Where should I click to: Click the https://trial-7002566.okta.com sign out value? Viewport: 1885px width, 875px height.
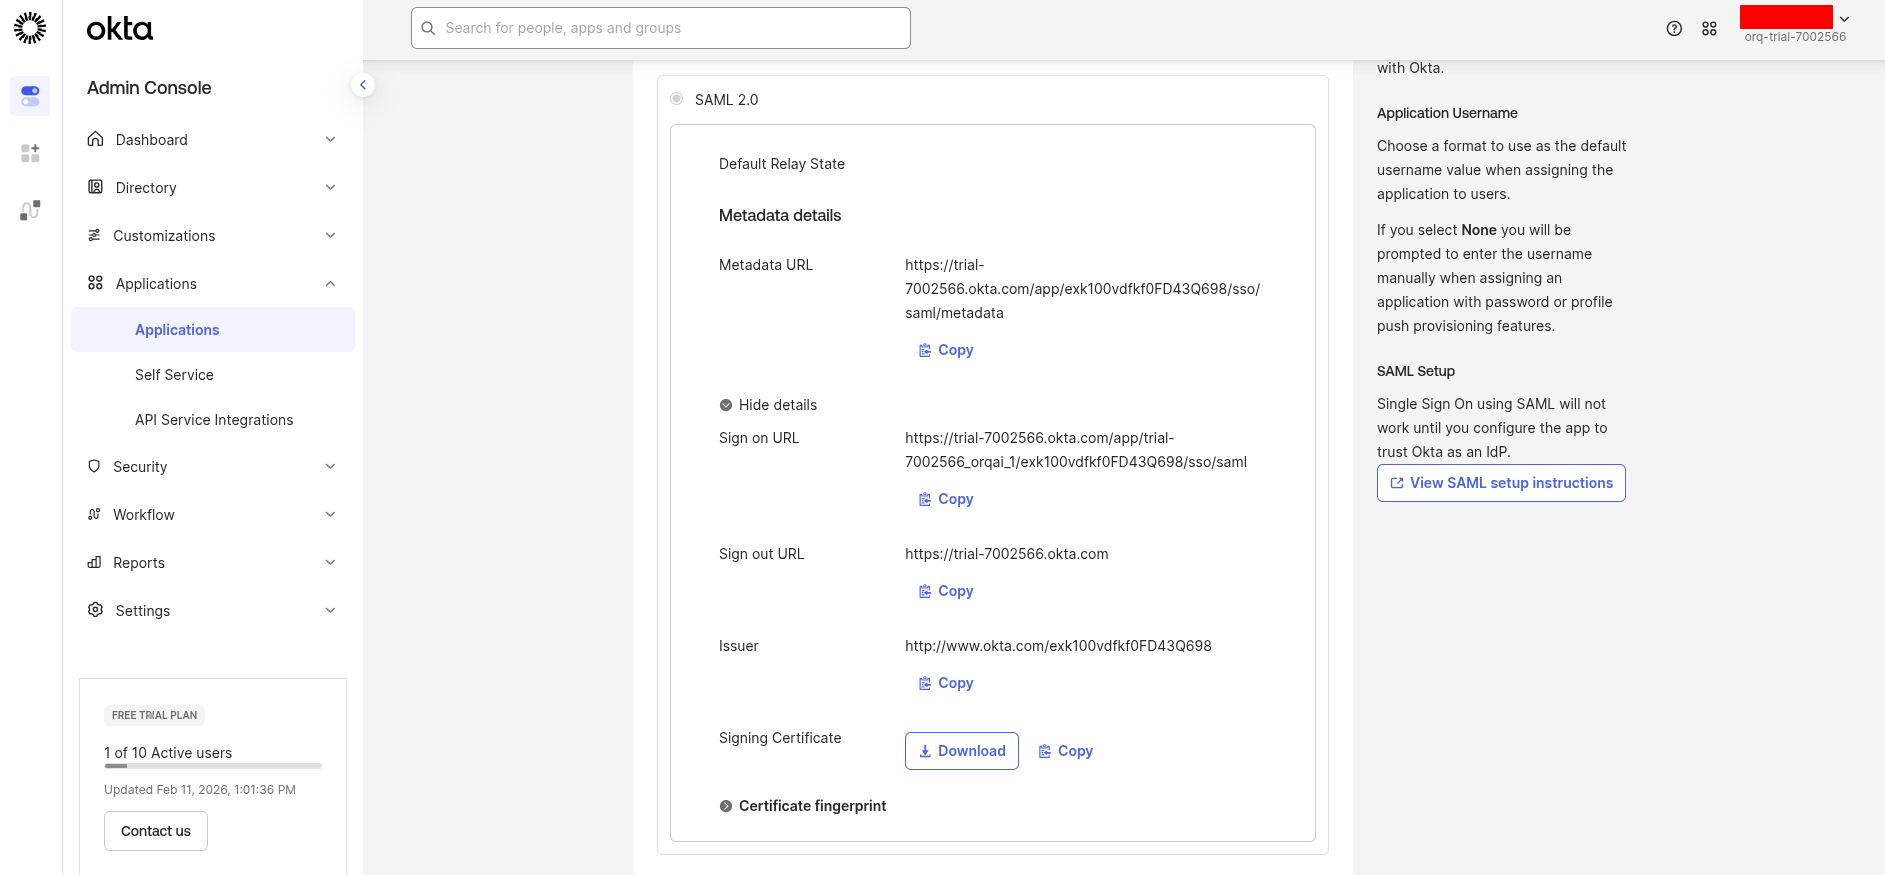[x=1007, y=554]
